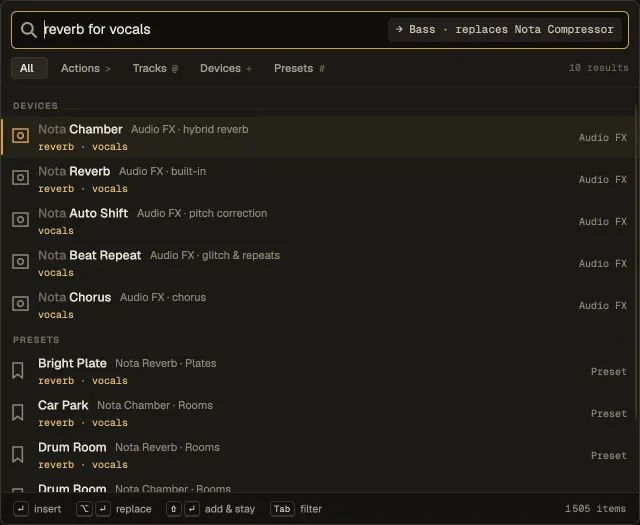Click the Nota Auto Shift device icon
Image resolution: width=640 pixels, height=525 pixels.
(20, 220)
